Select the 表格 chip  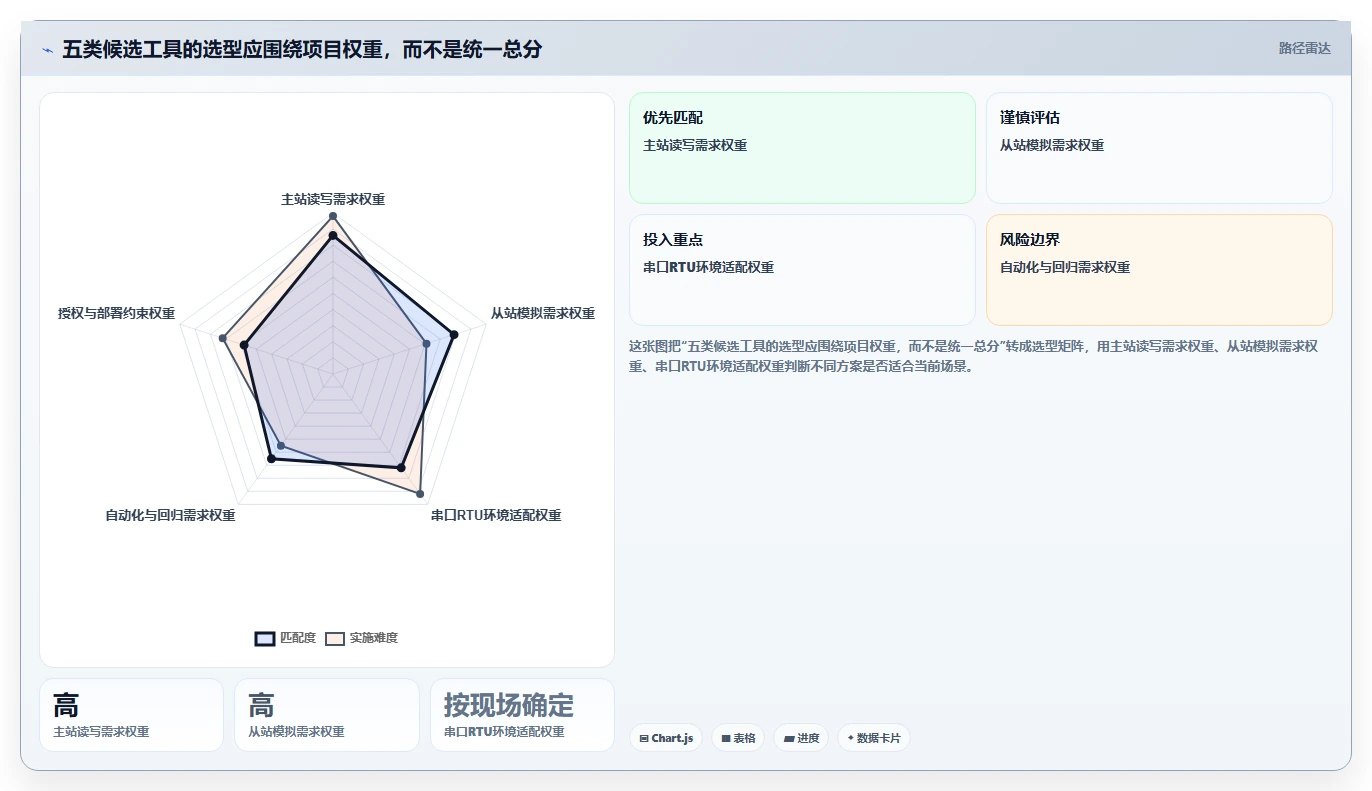point(738,738)
